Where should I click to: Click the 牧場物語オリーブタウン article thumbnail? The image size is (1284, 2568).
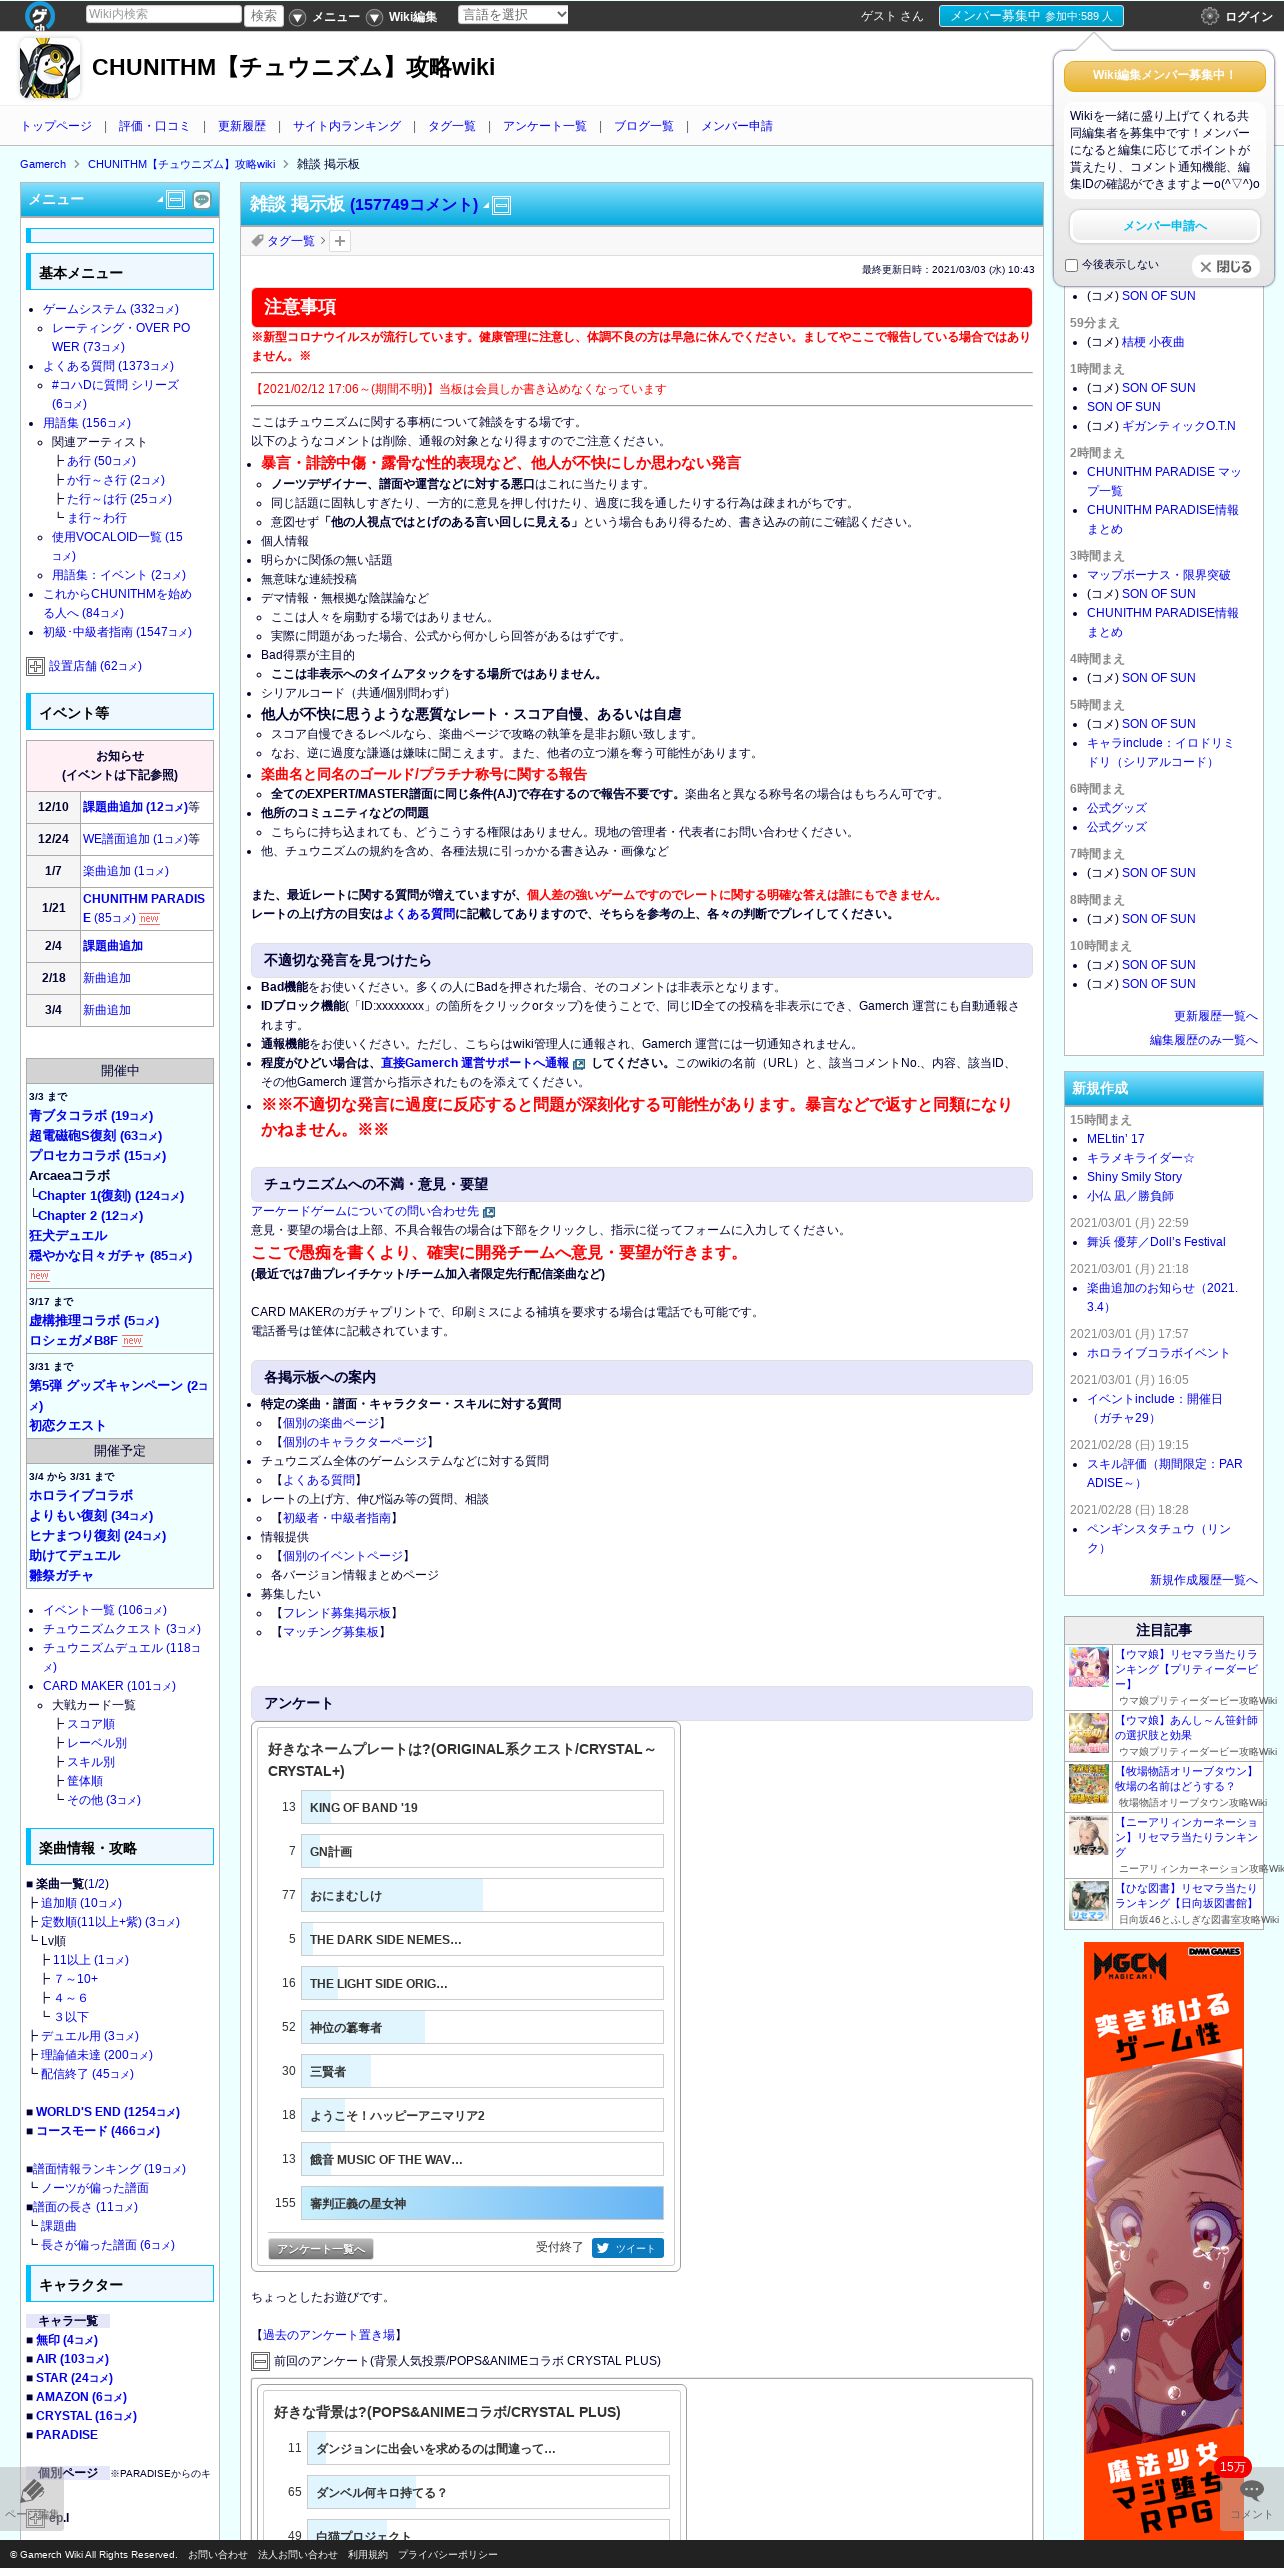click(x=1089, y=1783)
